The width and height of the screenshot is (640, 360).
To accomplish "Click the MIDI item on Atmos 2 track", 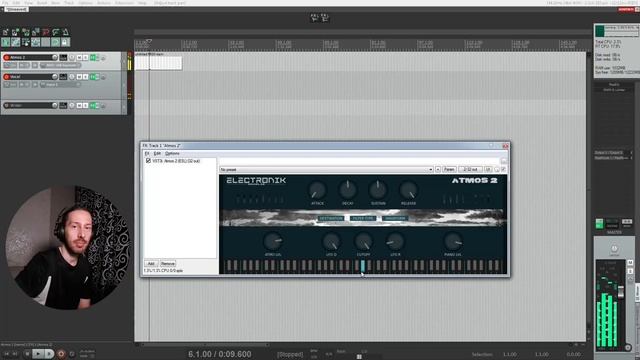I will 158,62.
